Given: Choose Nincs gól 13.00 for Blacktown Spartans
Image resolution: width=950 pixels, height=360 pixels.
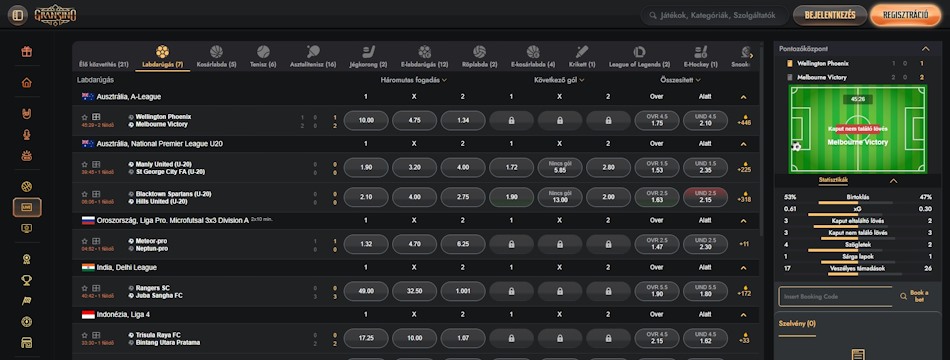Looking at the screenshot, I should (560, 197).
